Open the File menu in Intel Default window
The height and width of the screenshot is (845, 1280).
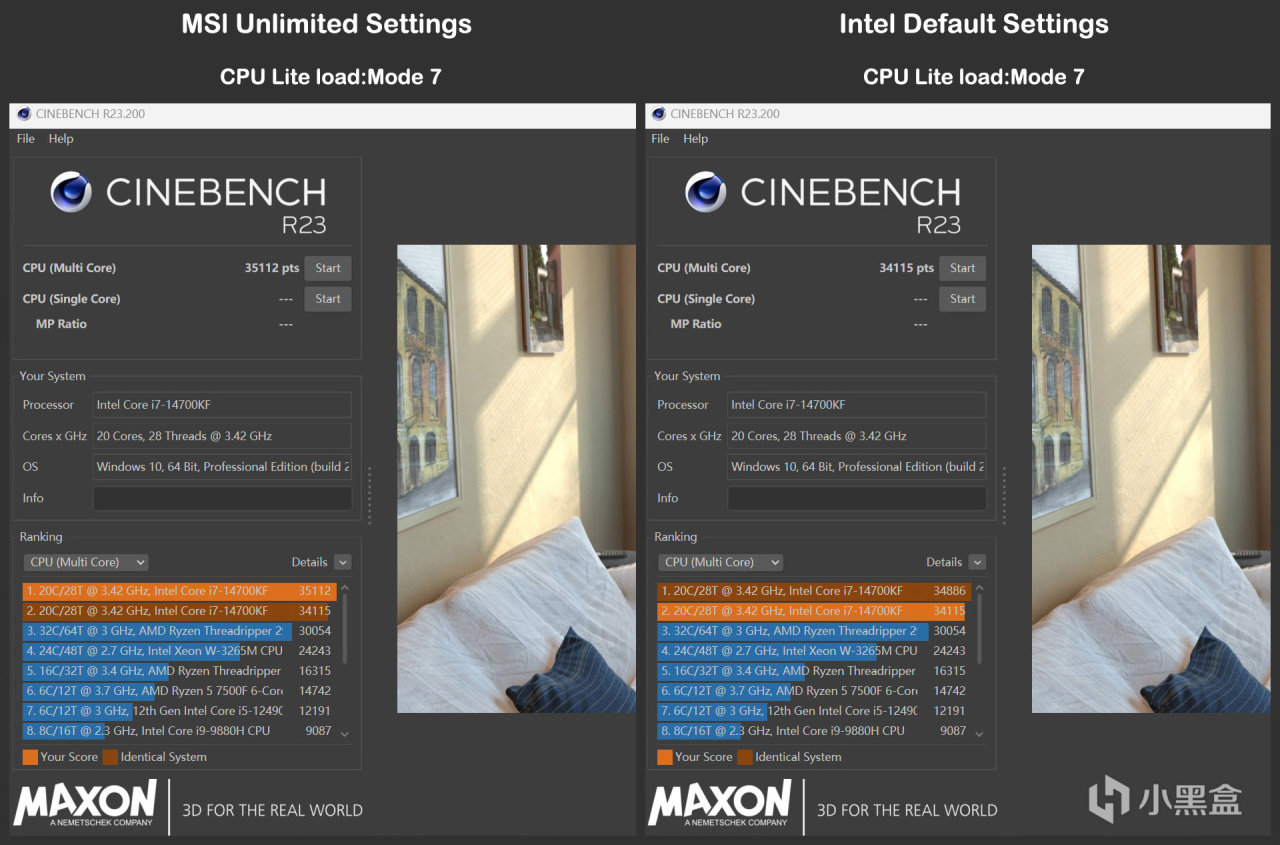point(661,139)
